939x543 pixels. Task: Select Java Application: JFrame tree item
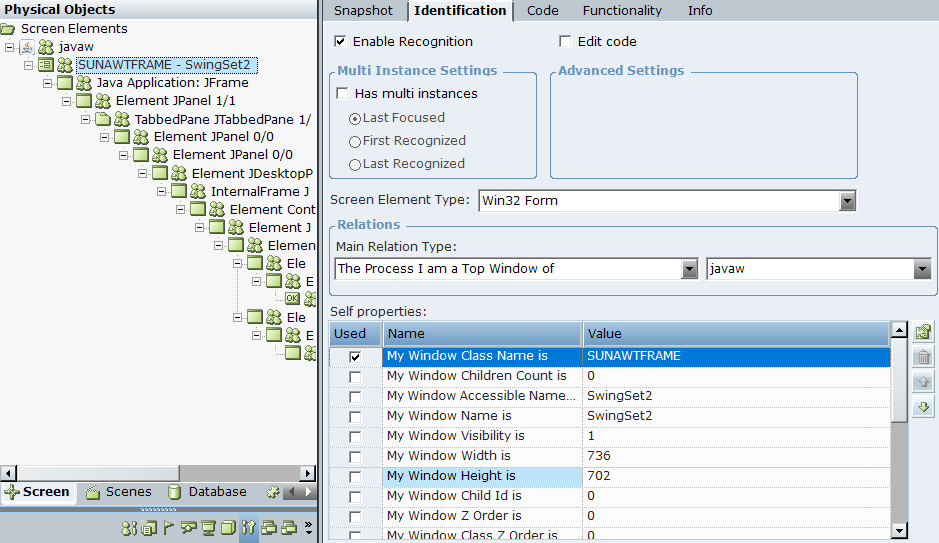[x=172, y=83]
